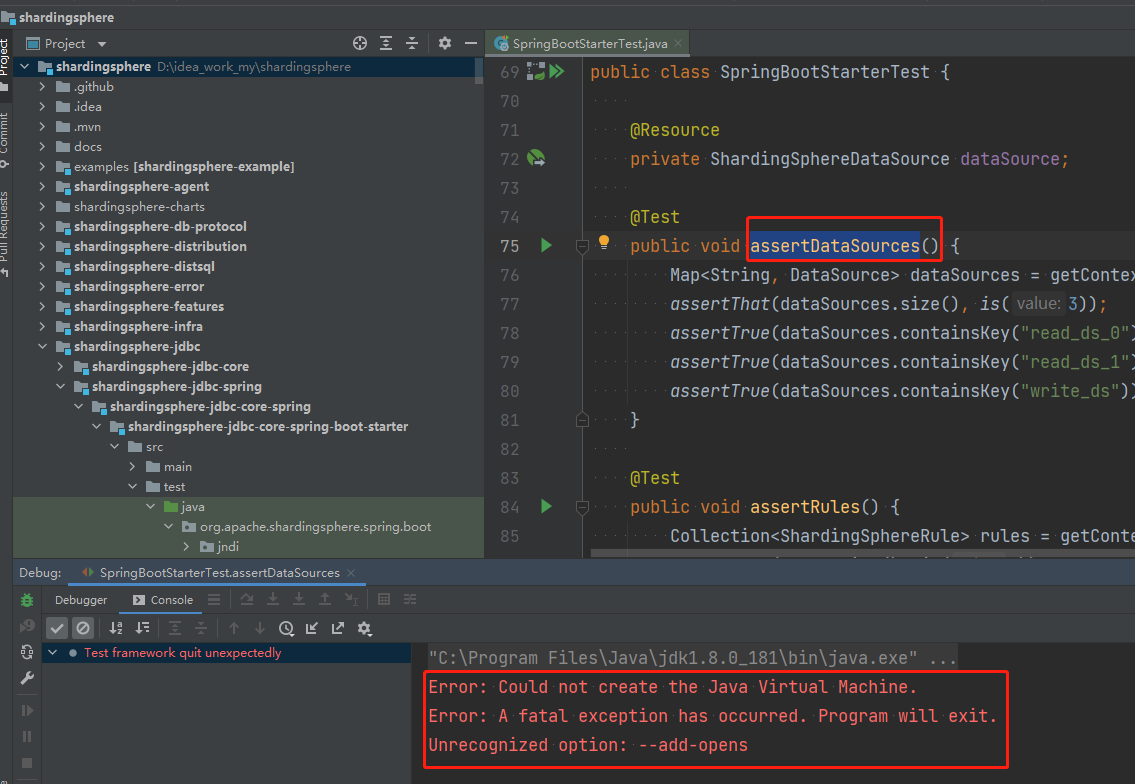The width and height of the screenshot is (1135, 784).
Task: Switch to the Console tab
Action: point(163,599)
